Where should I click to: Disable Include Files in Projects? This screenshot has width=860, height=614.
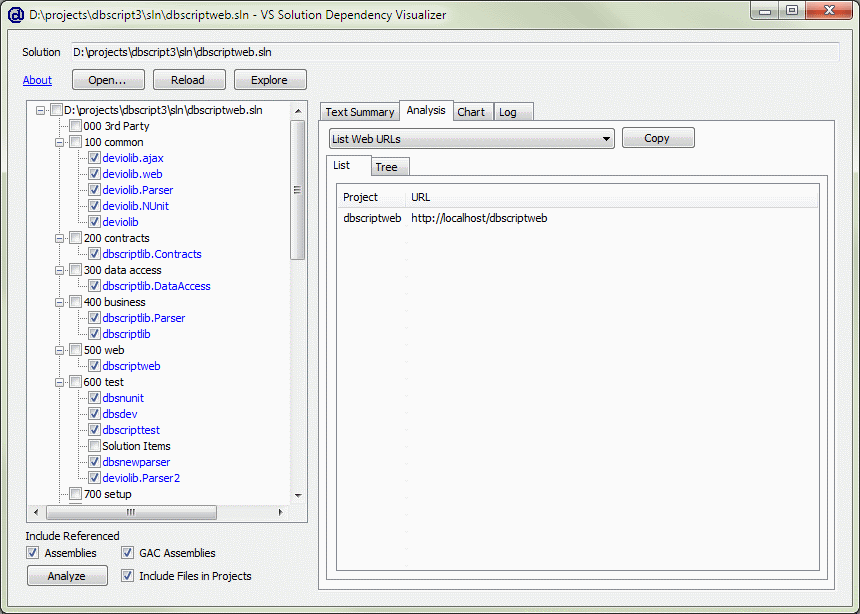pos(128,576)
